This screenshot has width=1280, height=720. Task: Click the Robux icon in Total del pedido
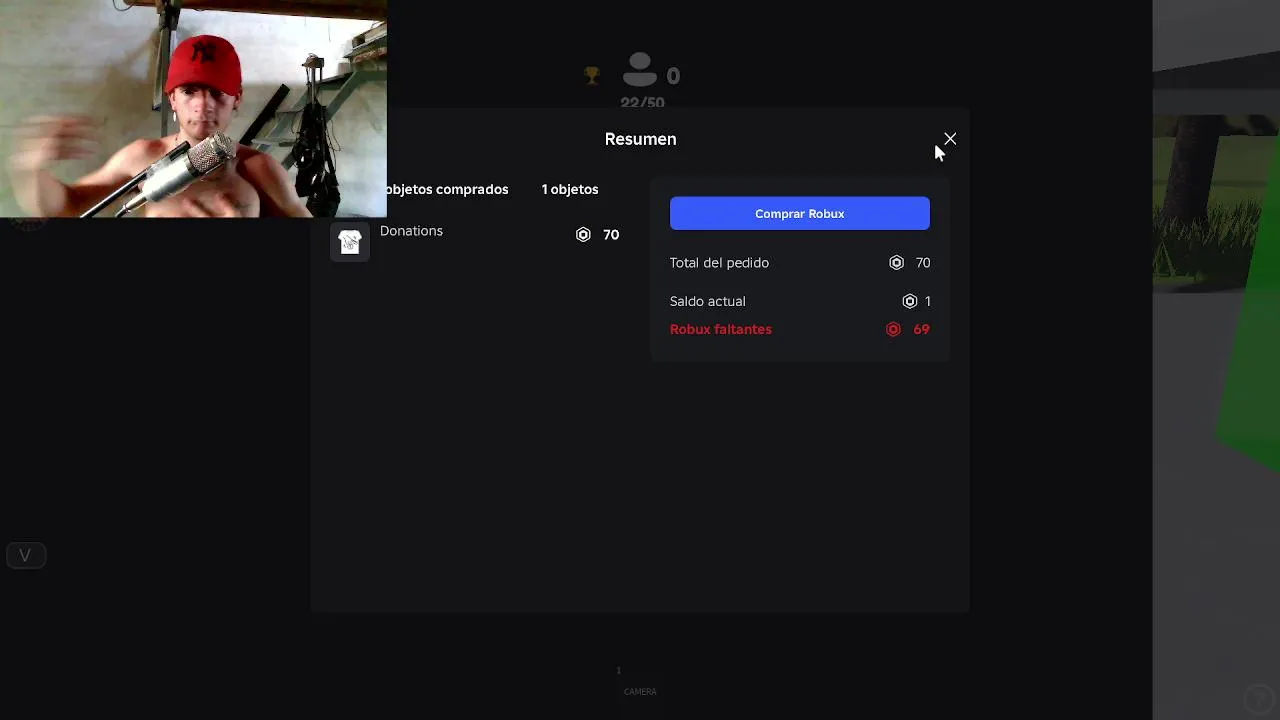[896, 263]
